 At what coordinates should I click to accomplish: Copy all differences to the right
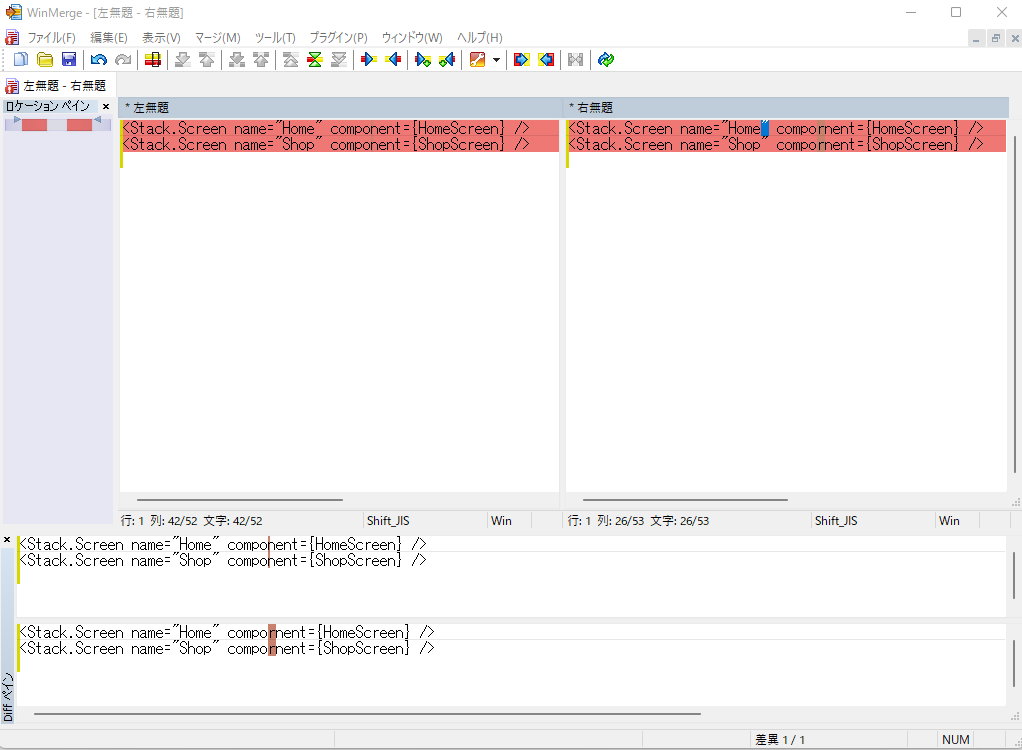(x=521, y=60)
